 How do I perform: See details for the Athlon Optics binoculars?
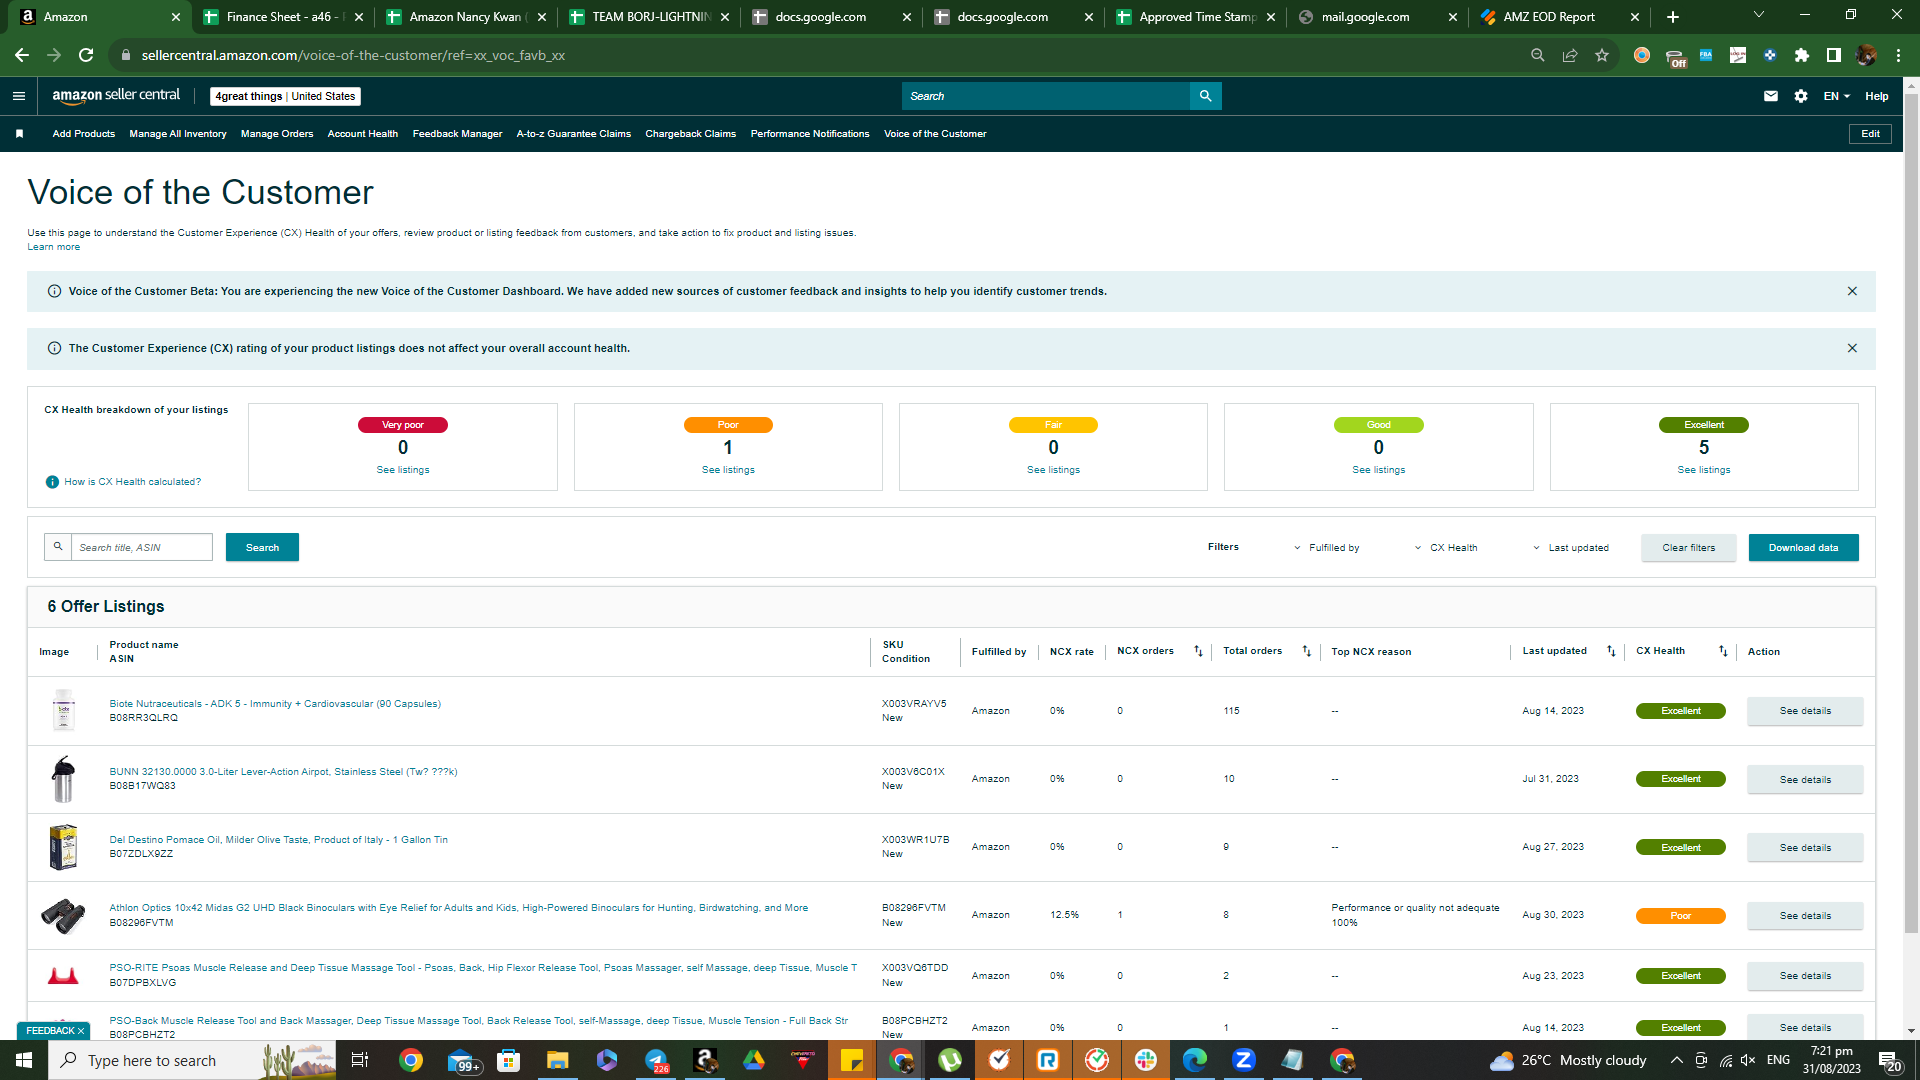1805,916
